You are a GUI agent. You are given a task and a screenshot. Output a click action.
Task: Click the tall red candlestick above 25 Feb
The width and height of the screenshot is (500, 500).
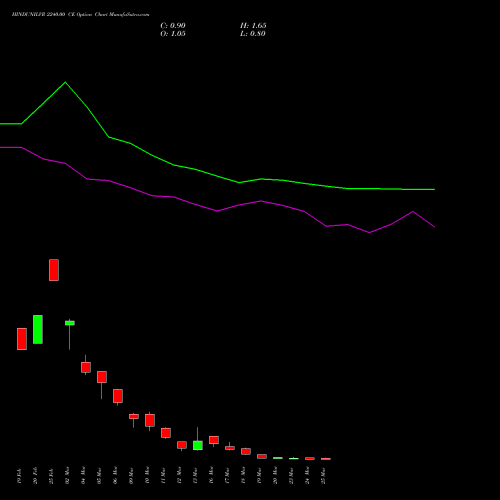[x=54, y=270]
